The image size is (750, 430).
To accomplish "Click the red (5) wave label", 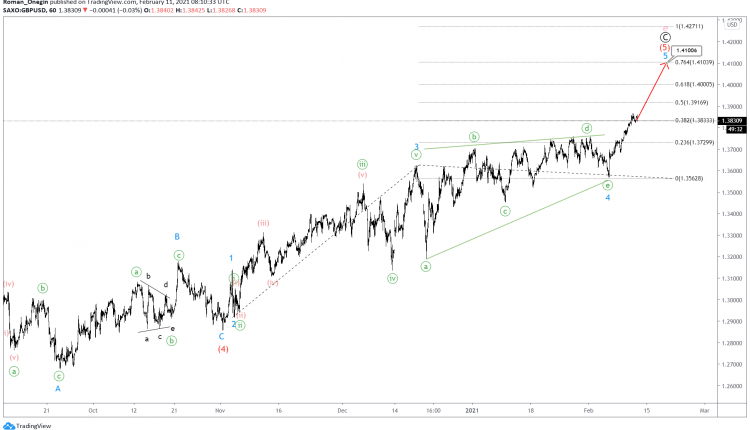I will pos(664,47).
